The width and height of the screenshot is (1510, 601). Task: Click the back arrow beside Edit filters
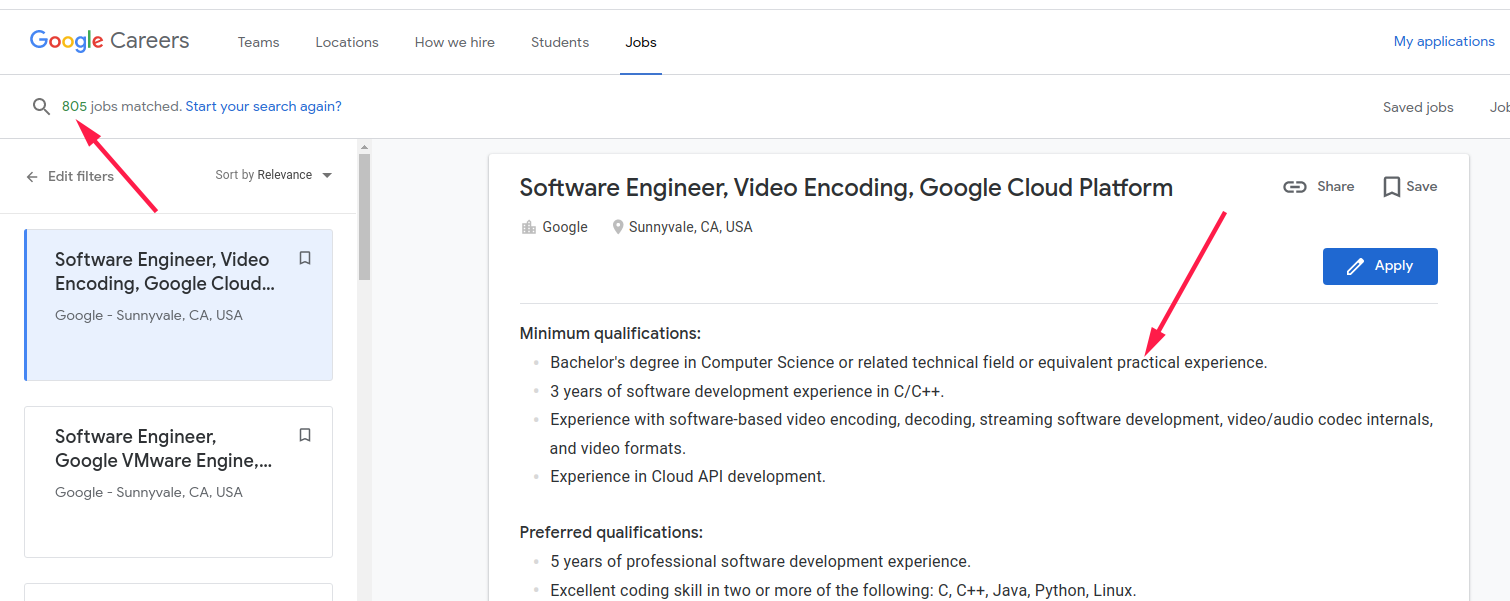coord(33,176)
